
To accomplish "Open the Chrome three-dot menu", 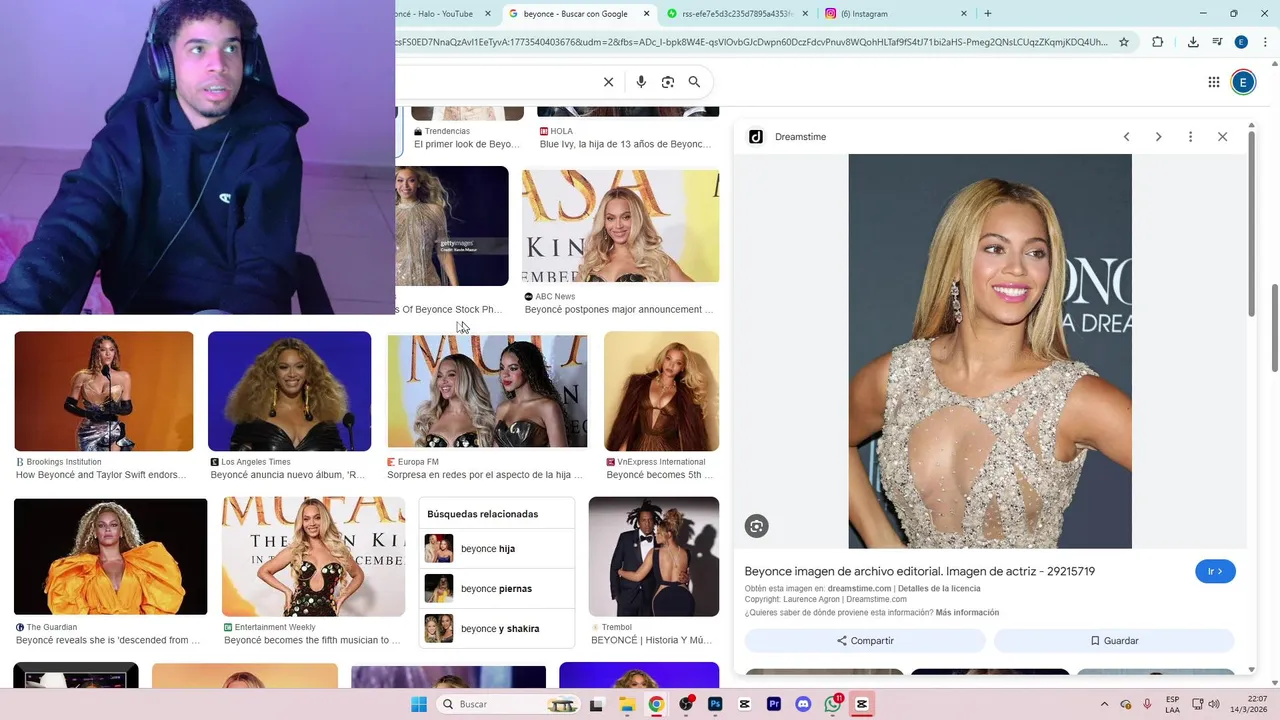I will (1264, 42).
